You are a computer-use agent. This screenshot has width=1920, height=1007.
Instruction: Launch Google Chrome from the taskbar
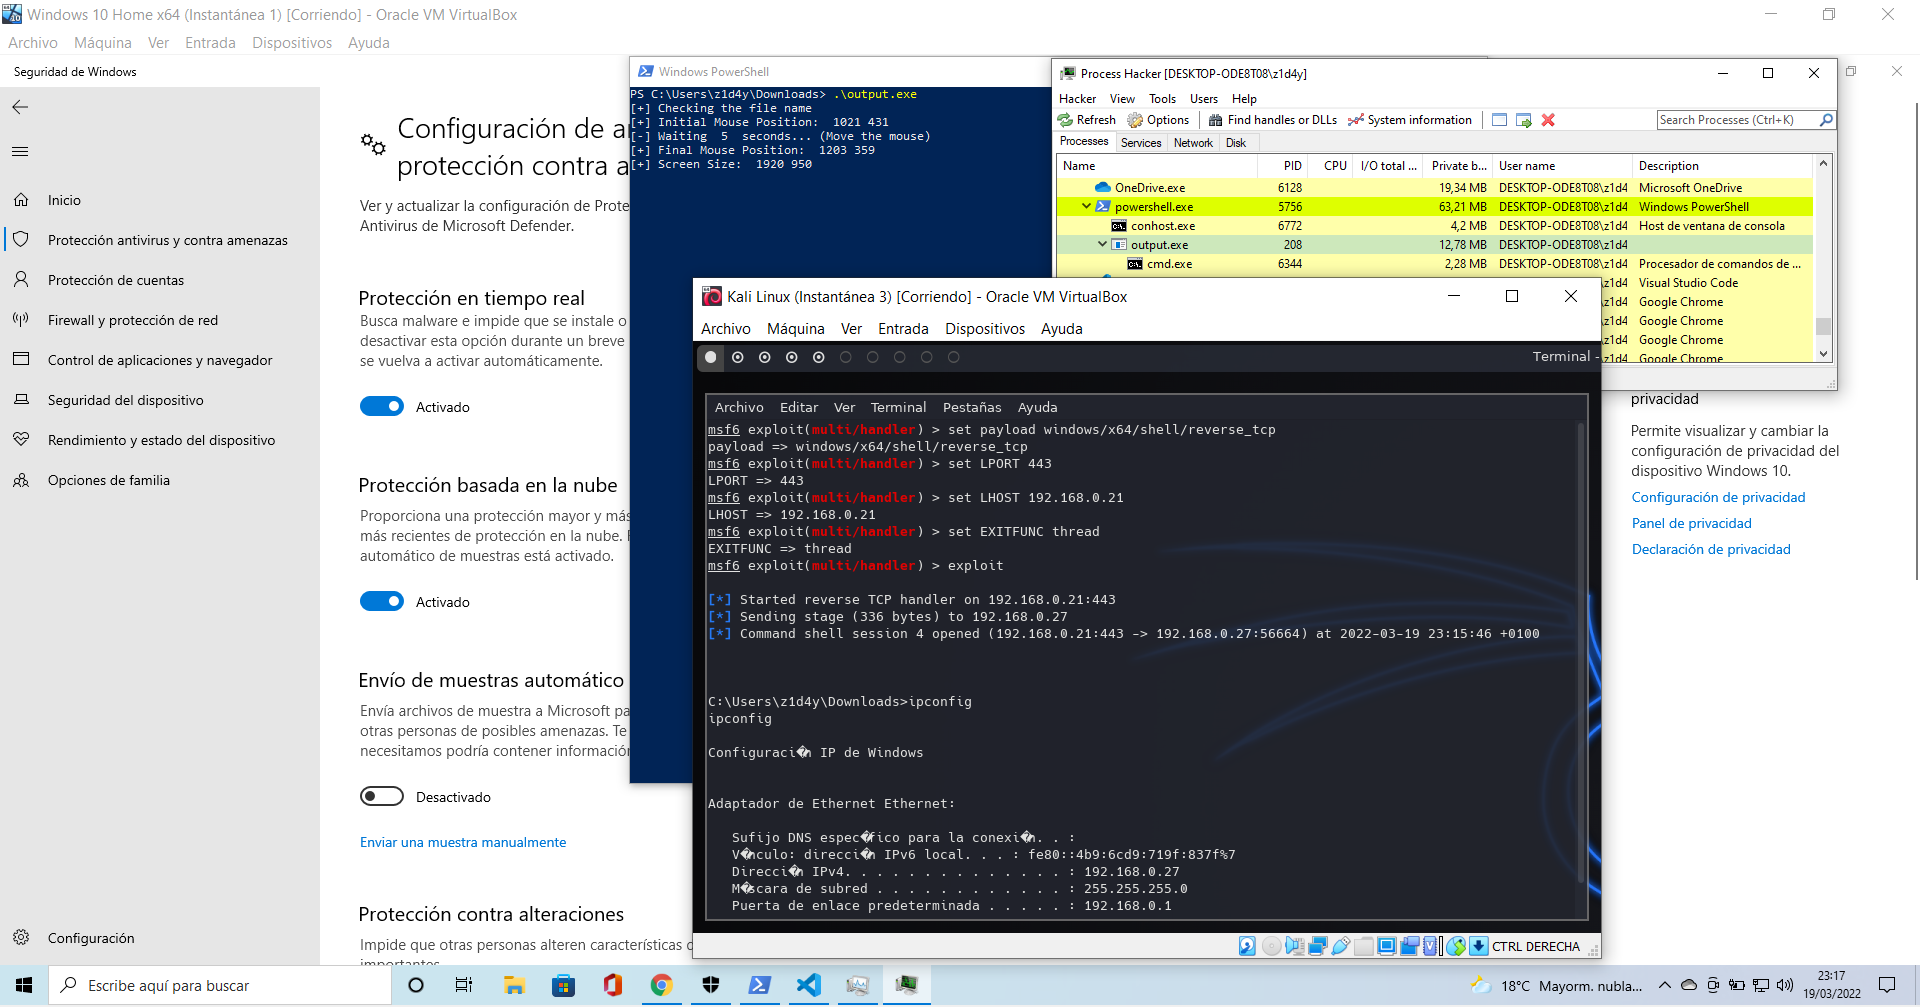[x=661, y=985]
